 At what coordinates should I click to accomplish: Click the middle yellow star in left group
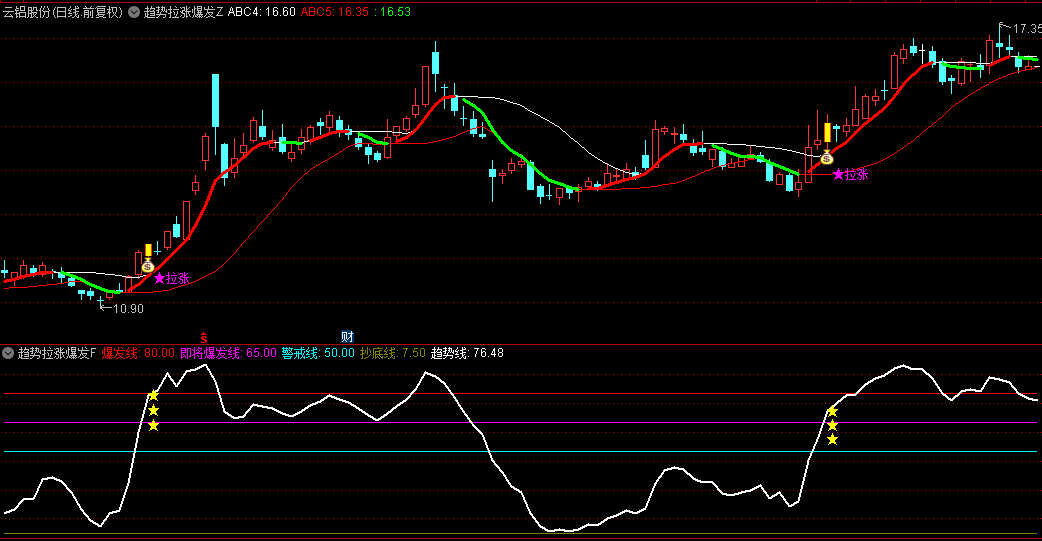pos(154,410)
